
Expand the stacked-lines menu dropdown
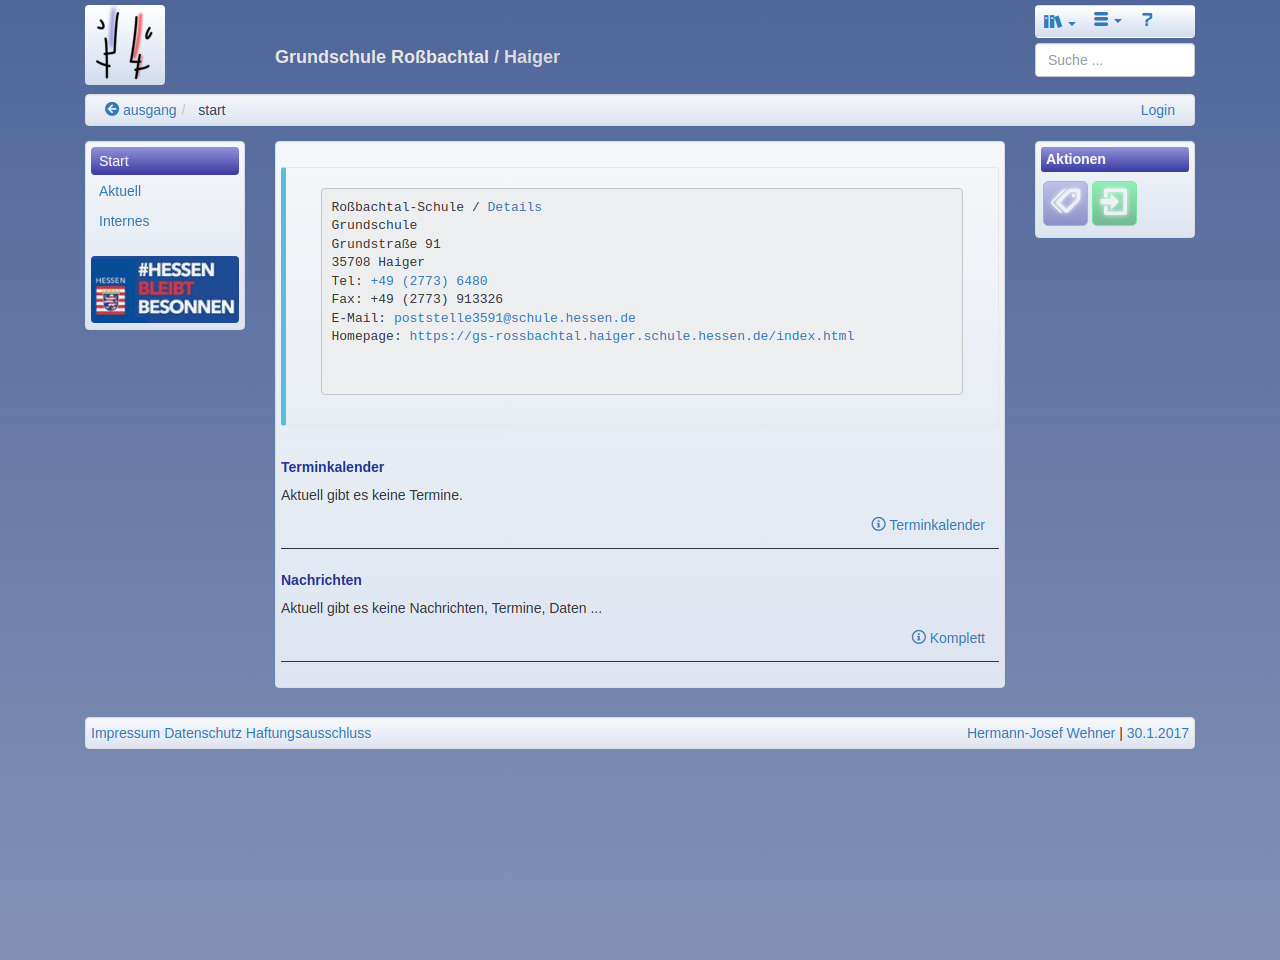(x=1107, y=20)
